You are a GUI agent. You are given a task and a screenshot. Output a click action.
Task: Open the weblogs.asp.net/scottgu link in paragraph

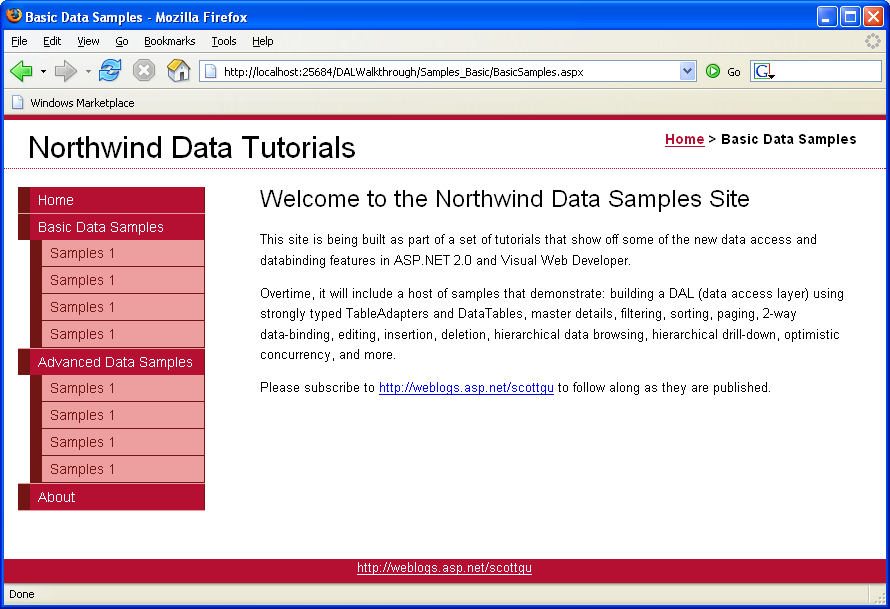466,388
